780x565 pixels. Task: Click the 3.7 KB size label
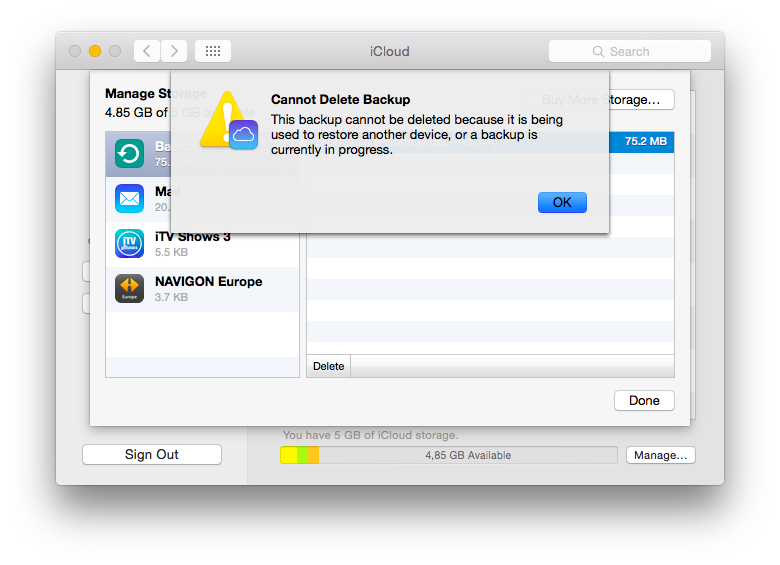(171, 297)
